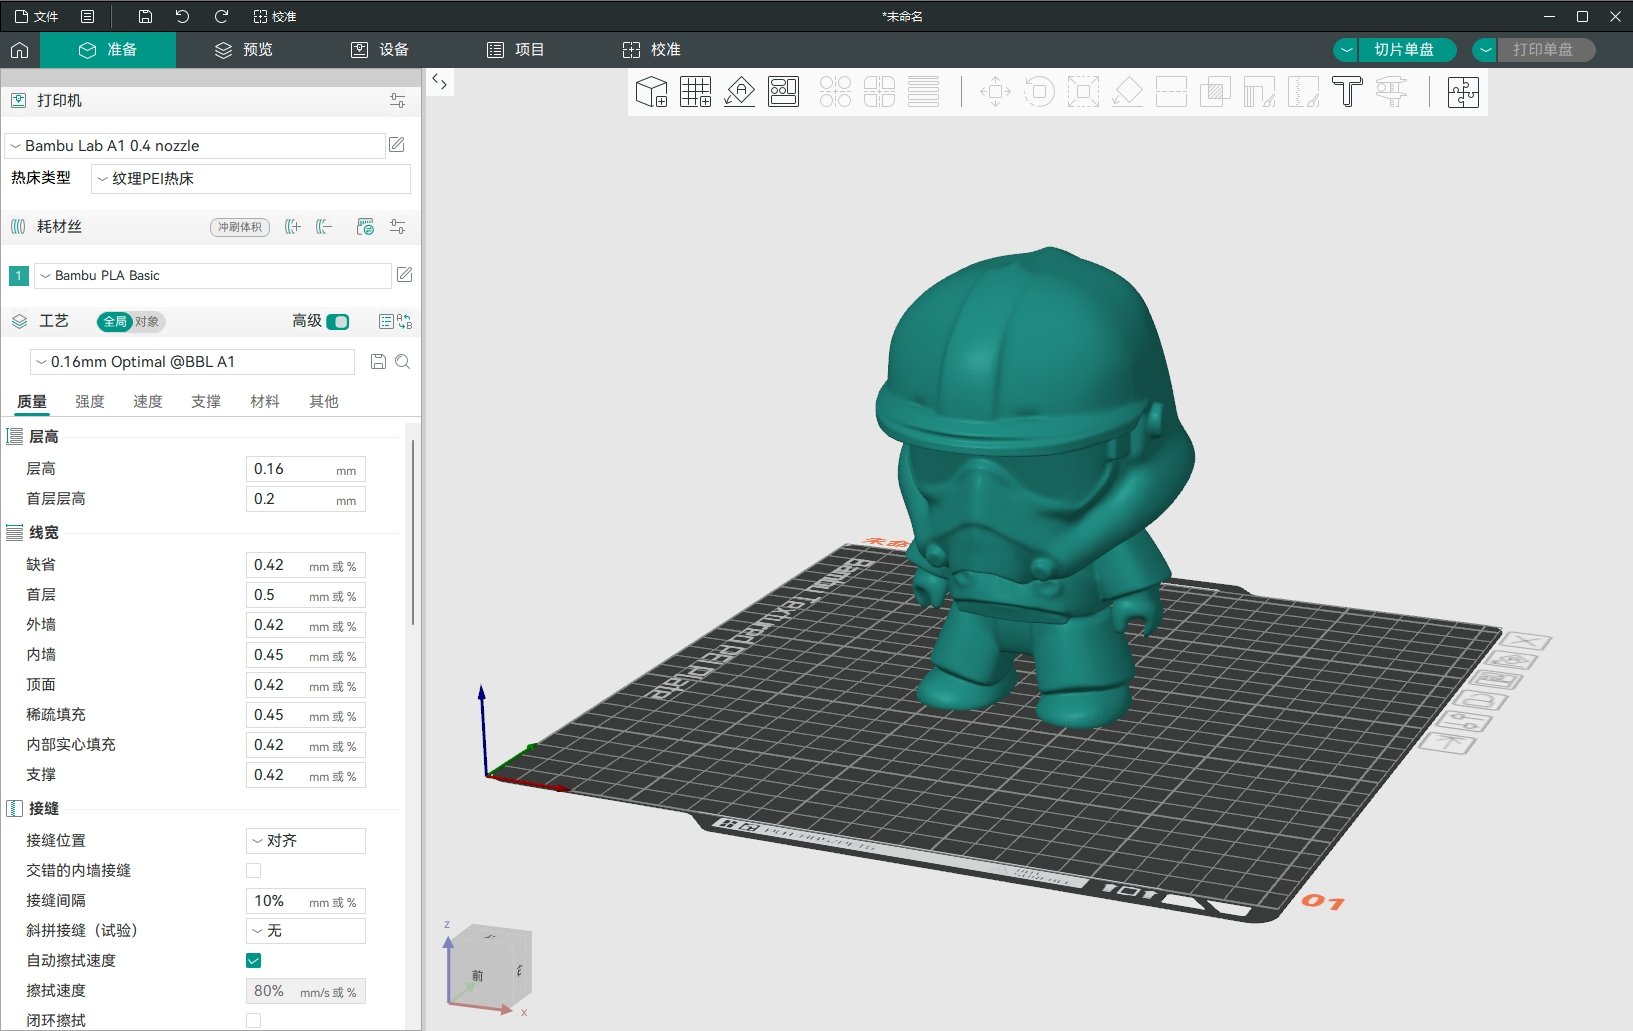
Task: Click the settings panel vertical scrollbar
Action: (413, 532)
